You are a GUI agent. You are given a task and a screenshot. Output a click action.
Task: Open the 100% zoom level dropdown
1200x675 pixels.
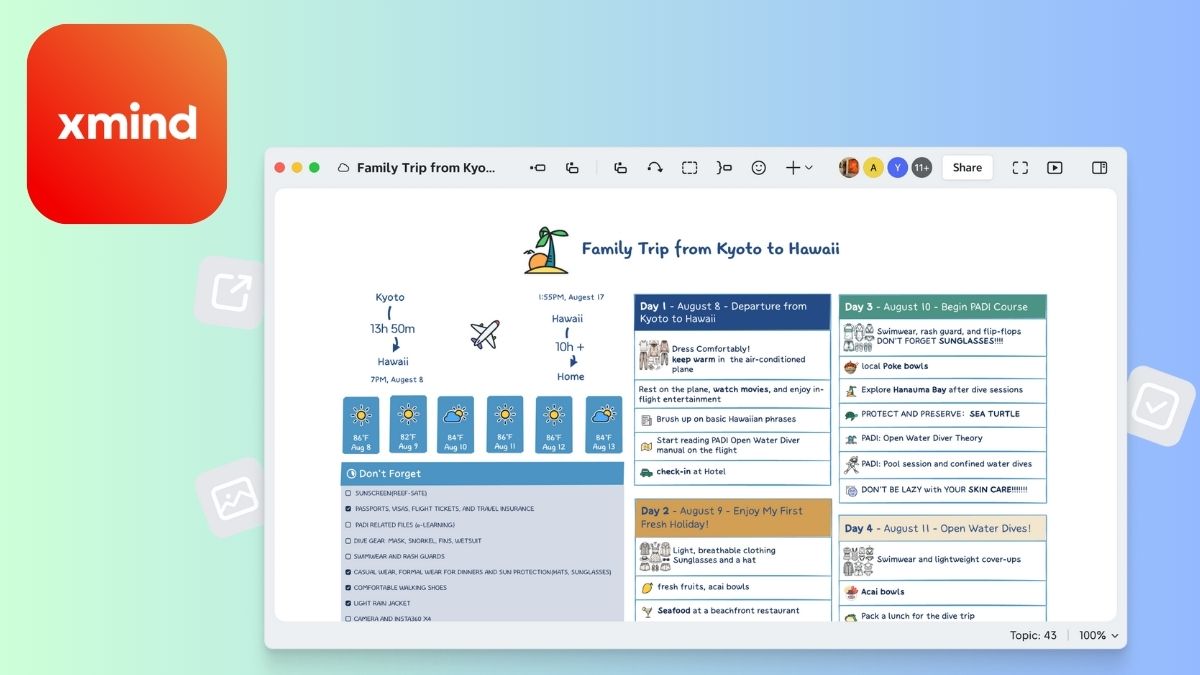(1099, 635)
